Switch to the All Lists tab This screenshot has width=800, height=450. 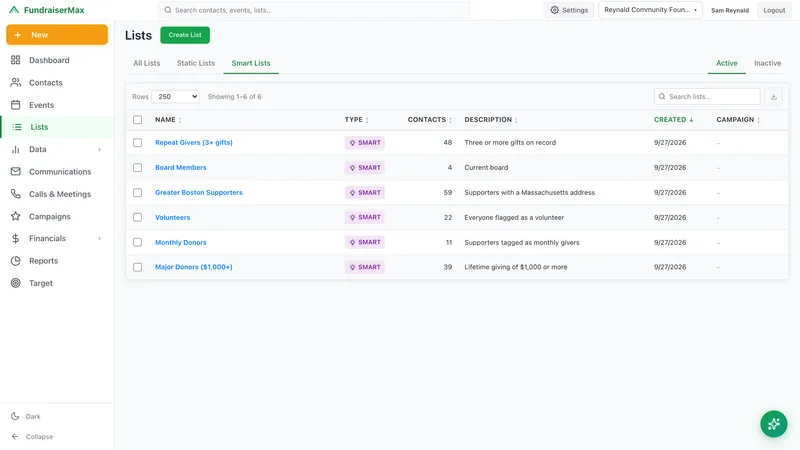[x=147, y=63]
